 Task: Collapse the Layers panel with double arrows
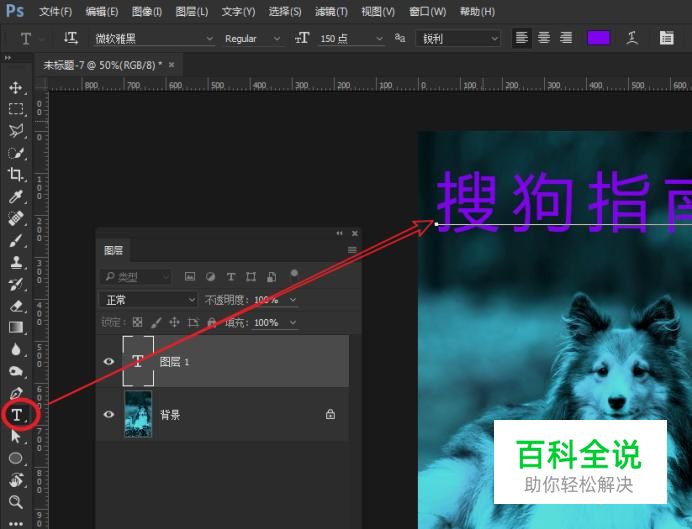point(339,233)
